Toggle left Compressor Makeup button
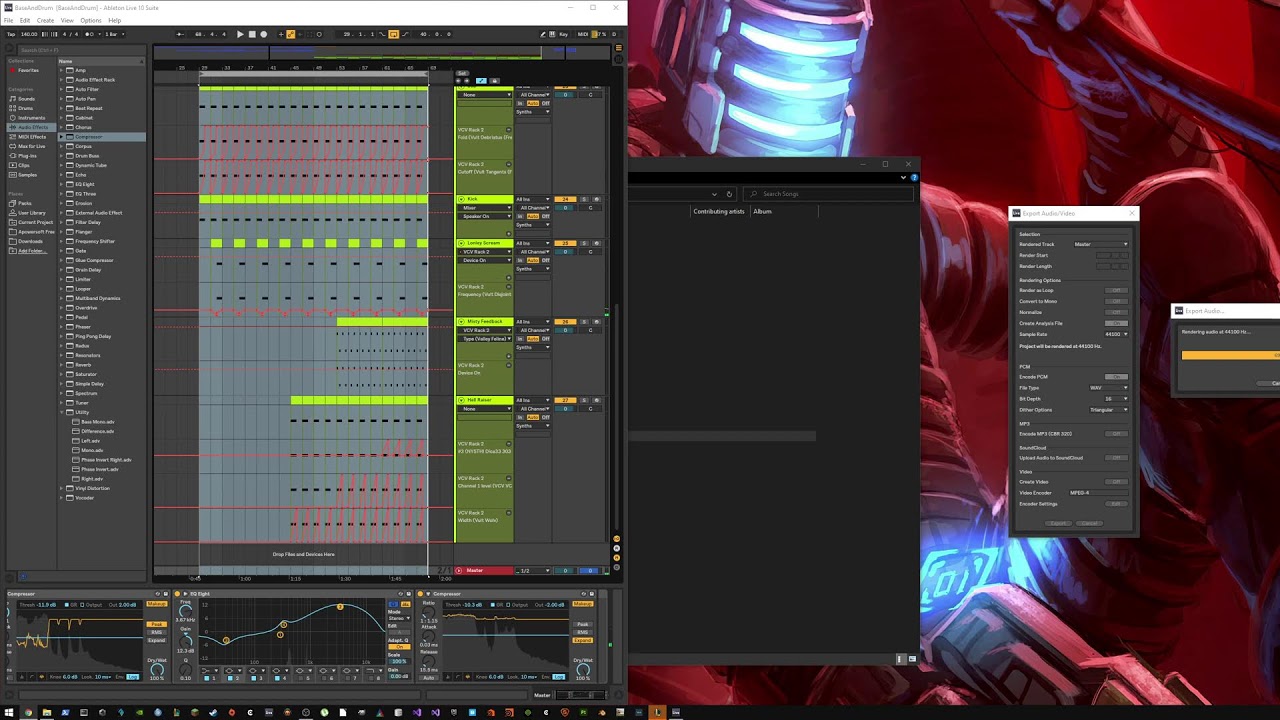1280x720 pixels. 157,604
